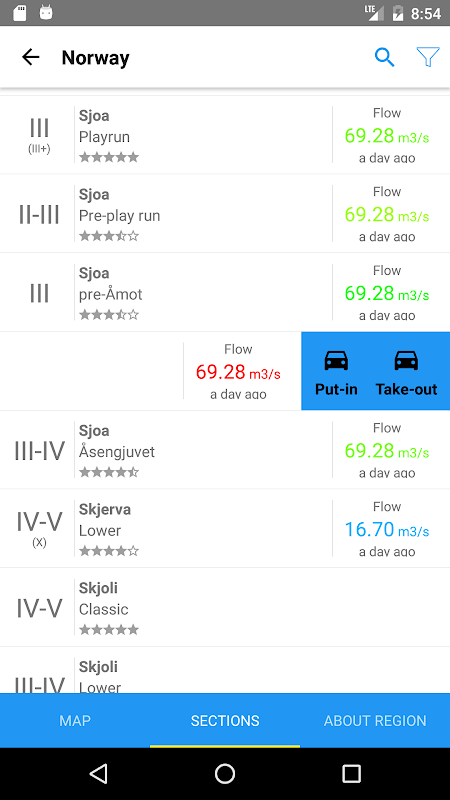Switch to the ABOUT REGION tab
Viewport: 450px width, 800px height.
pos(375,720)
